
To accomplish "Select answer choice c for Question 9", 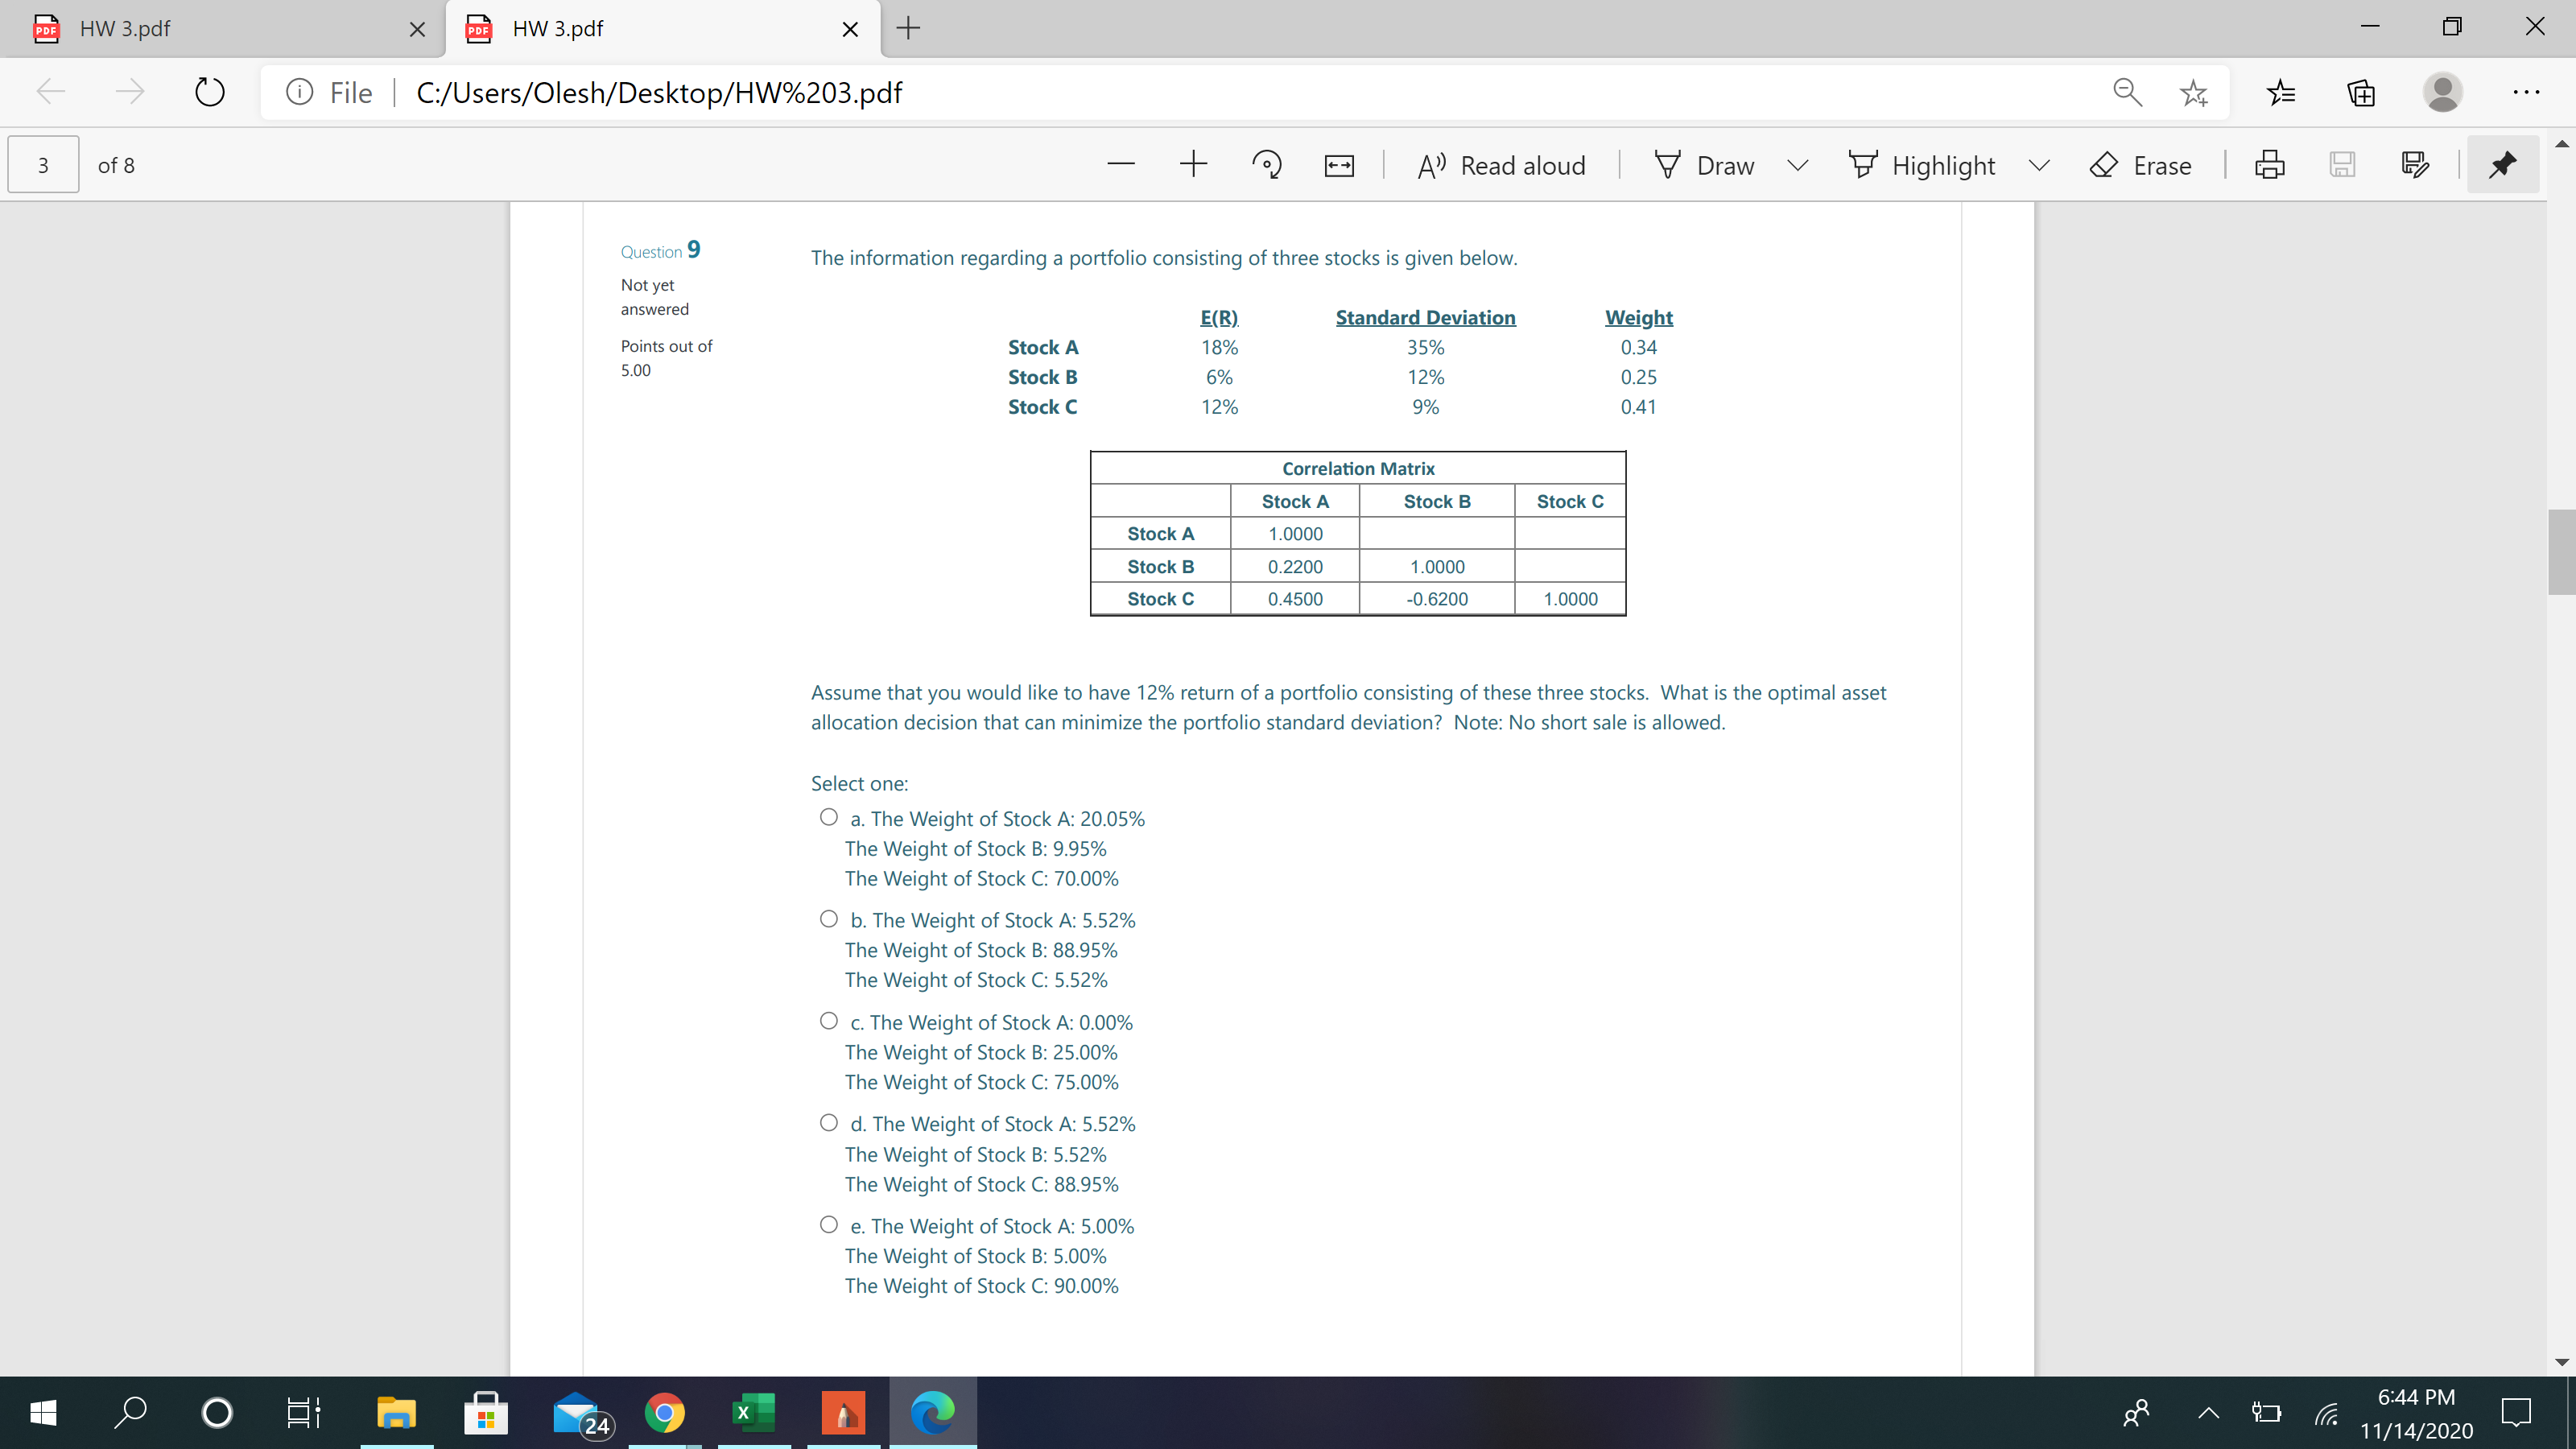I will pyautogui.click(x=828, y=1020).
